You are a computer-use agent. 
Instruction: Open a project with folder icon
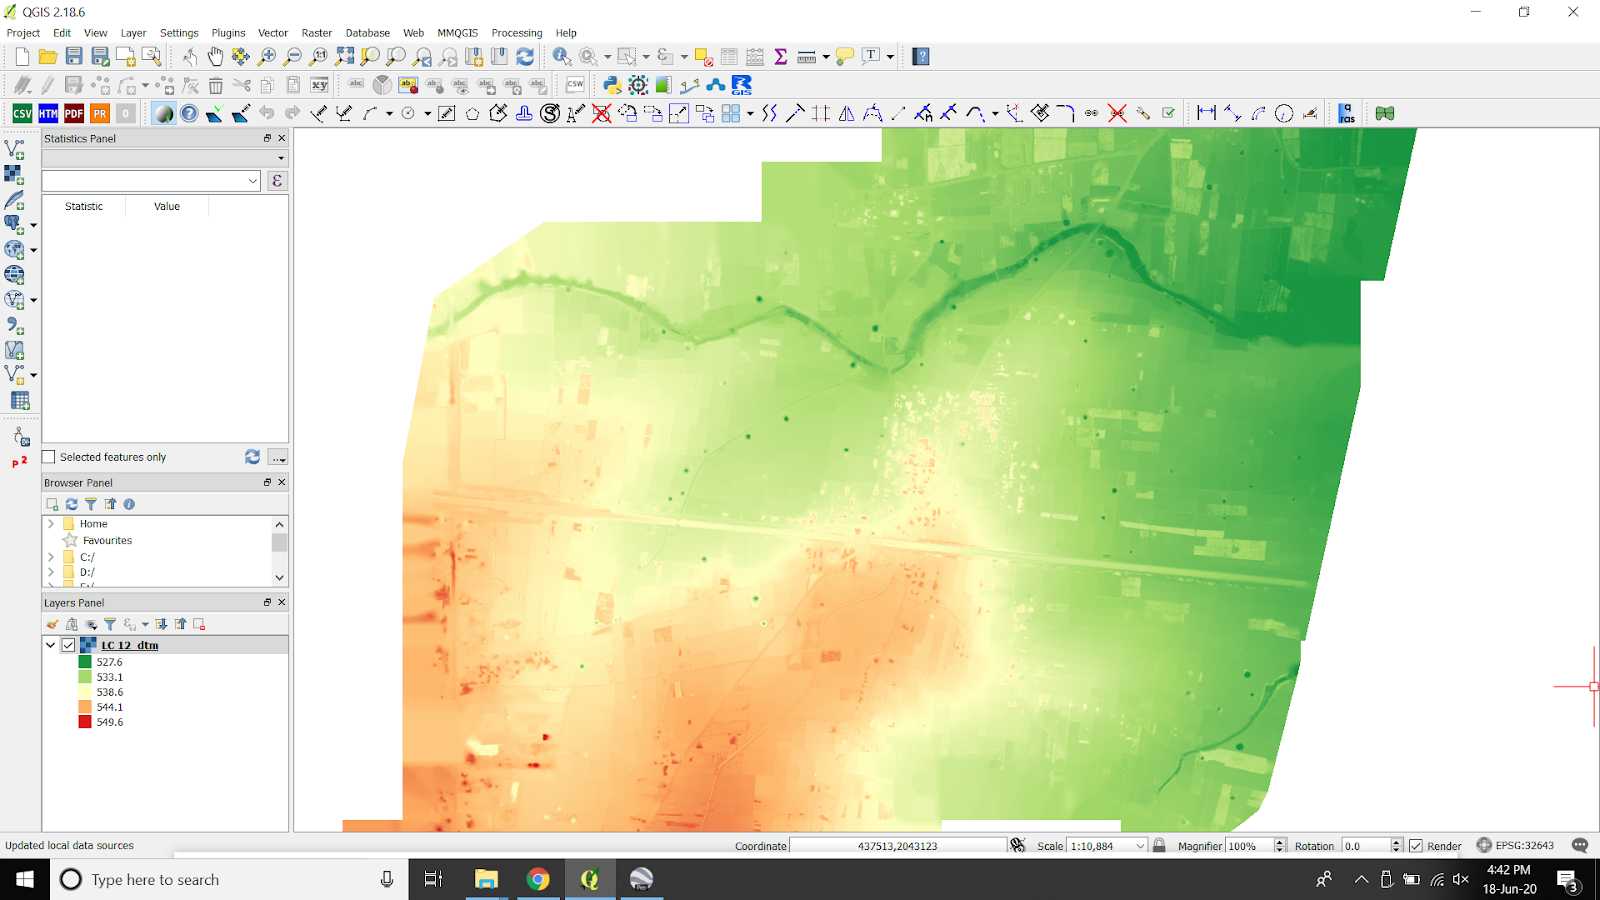(x=47, y=57)
